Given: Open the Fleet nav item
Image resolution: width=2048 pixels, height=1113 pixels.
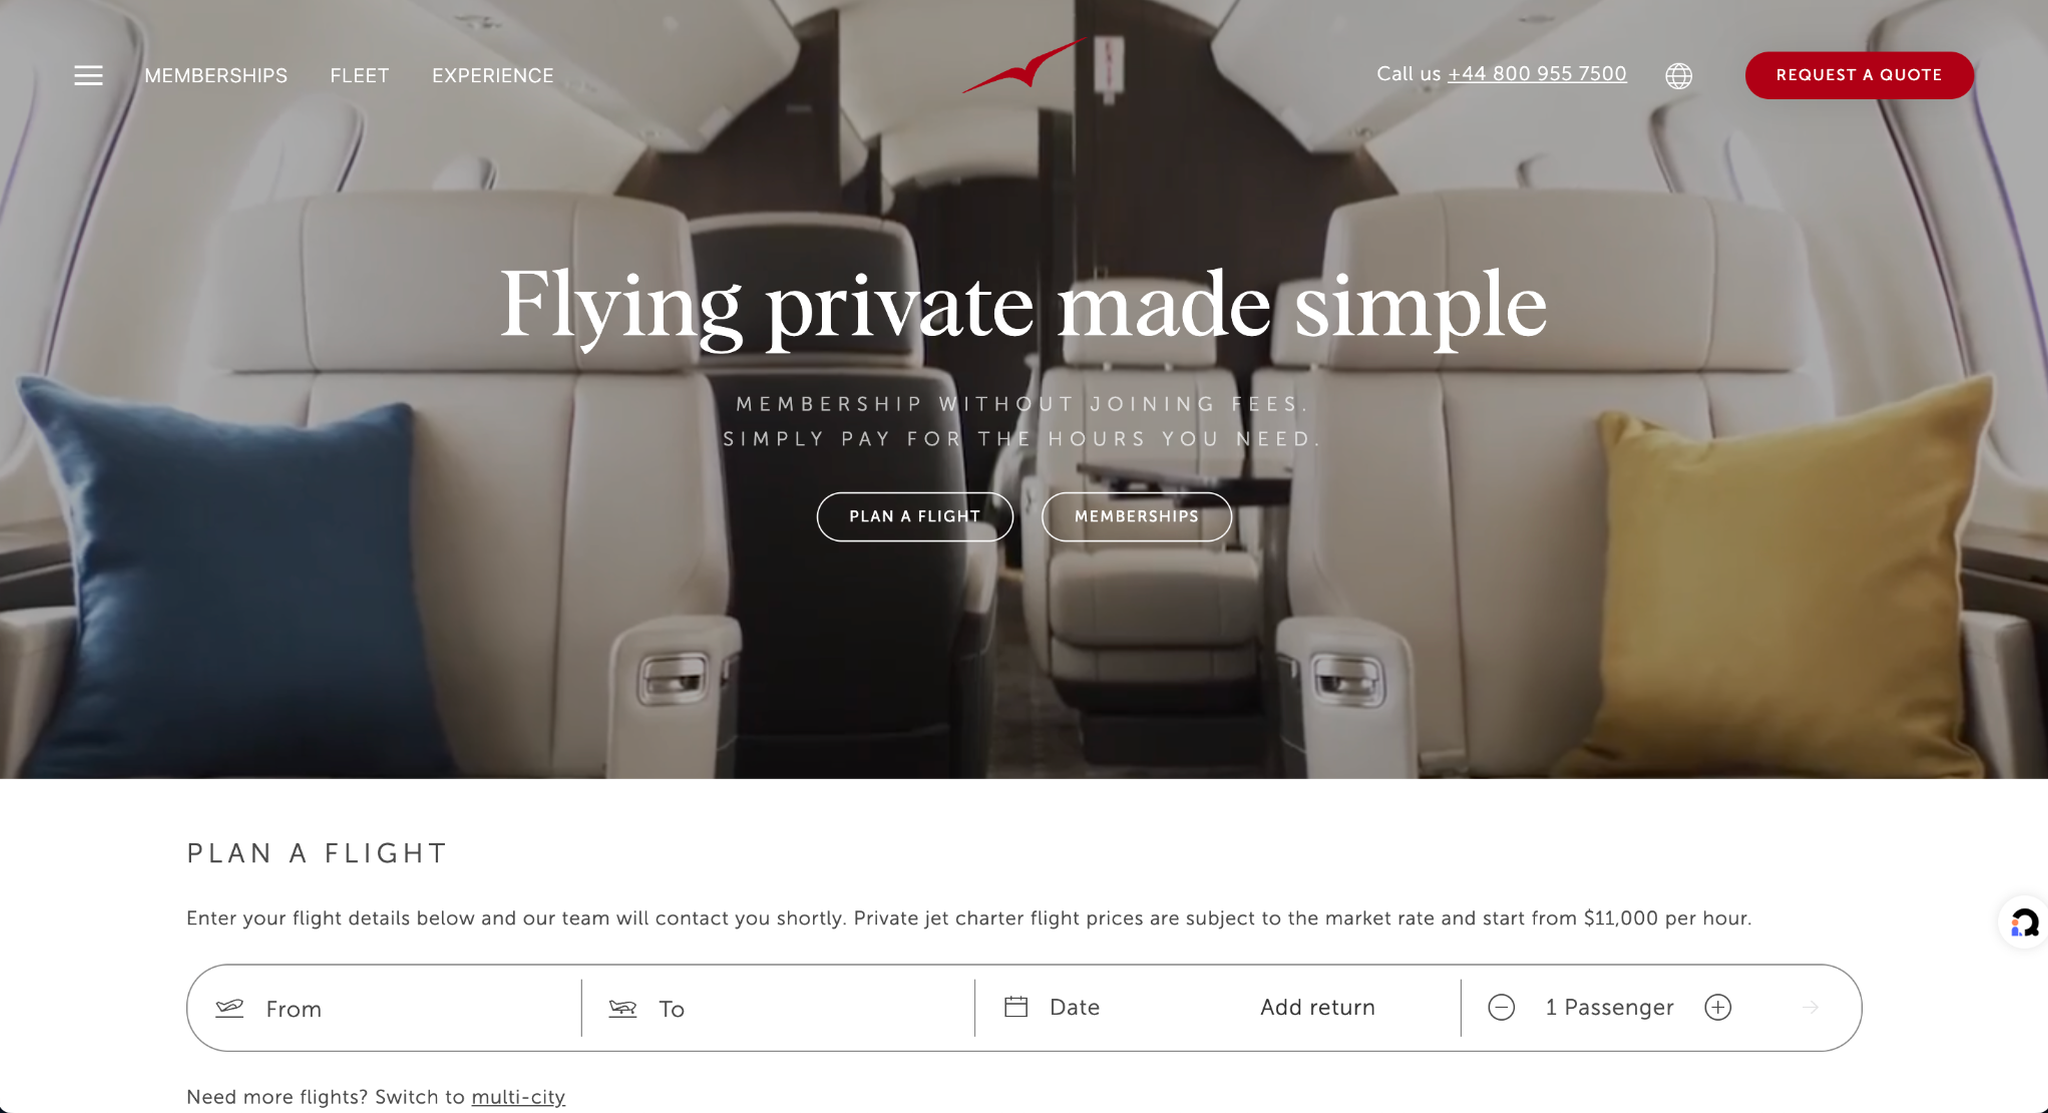Looking at the screenshot, I should coord(360,76).
